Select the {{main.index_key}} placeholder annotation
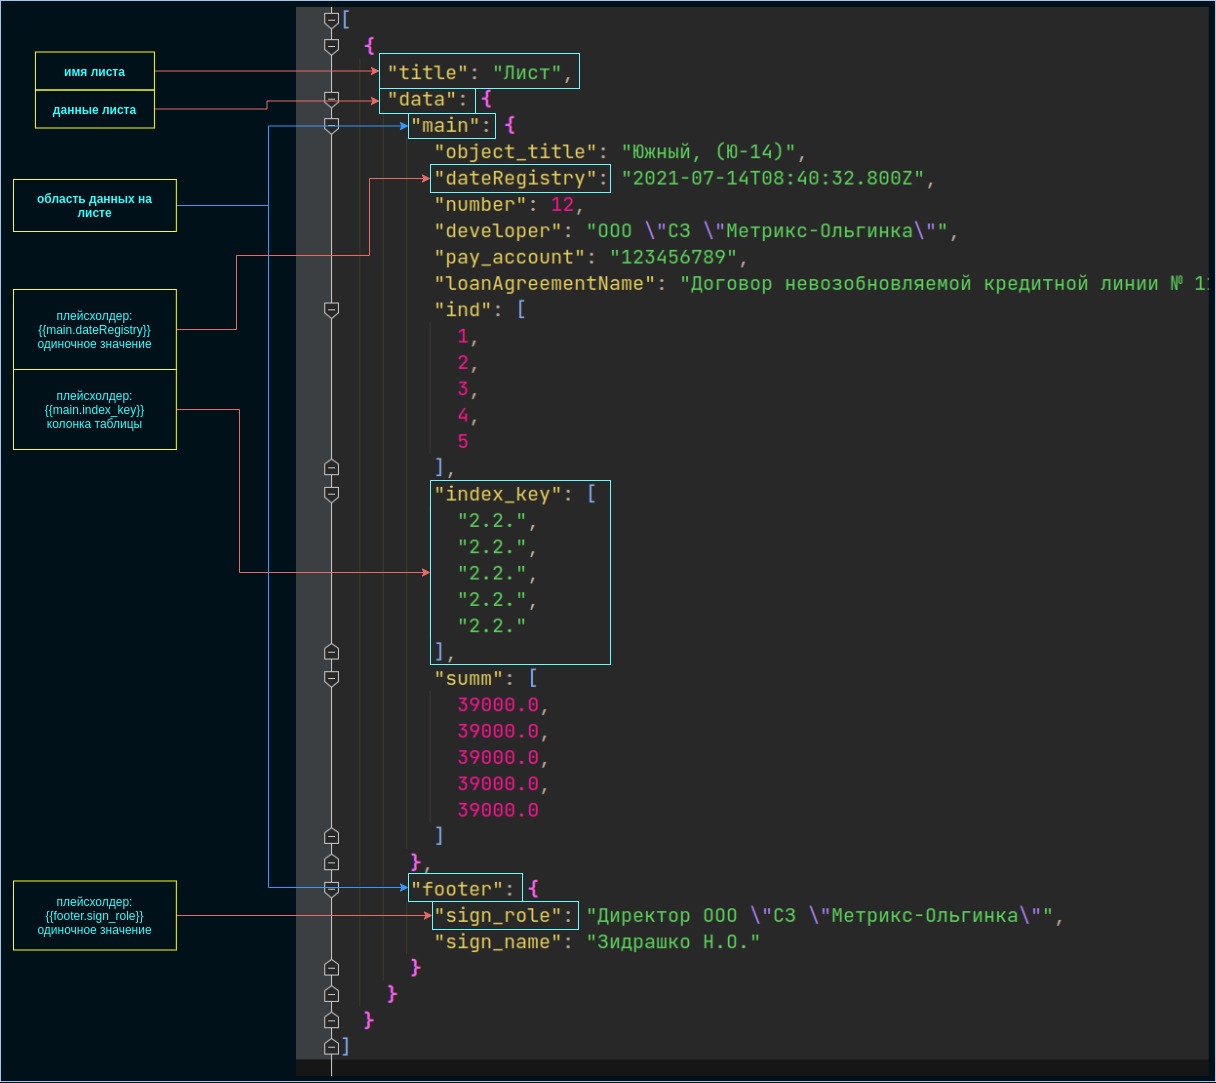 95,410
